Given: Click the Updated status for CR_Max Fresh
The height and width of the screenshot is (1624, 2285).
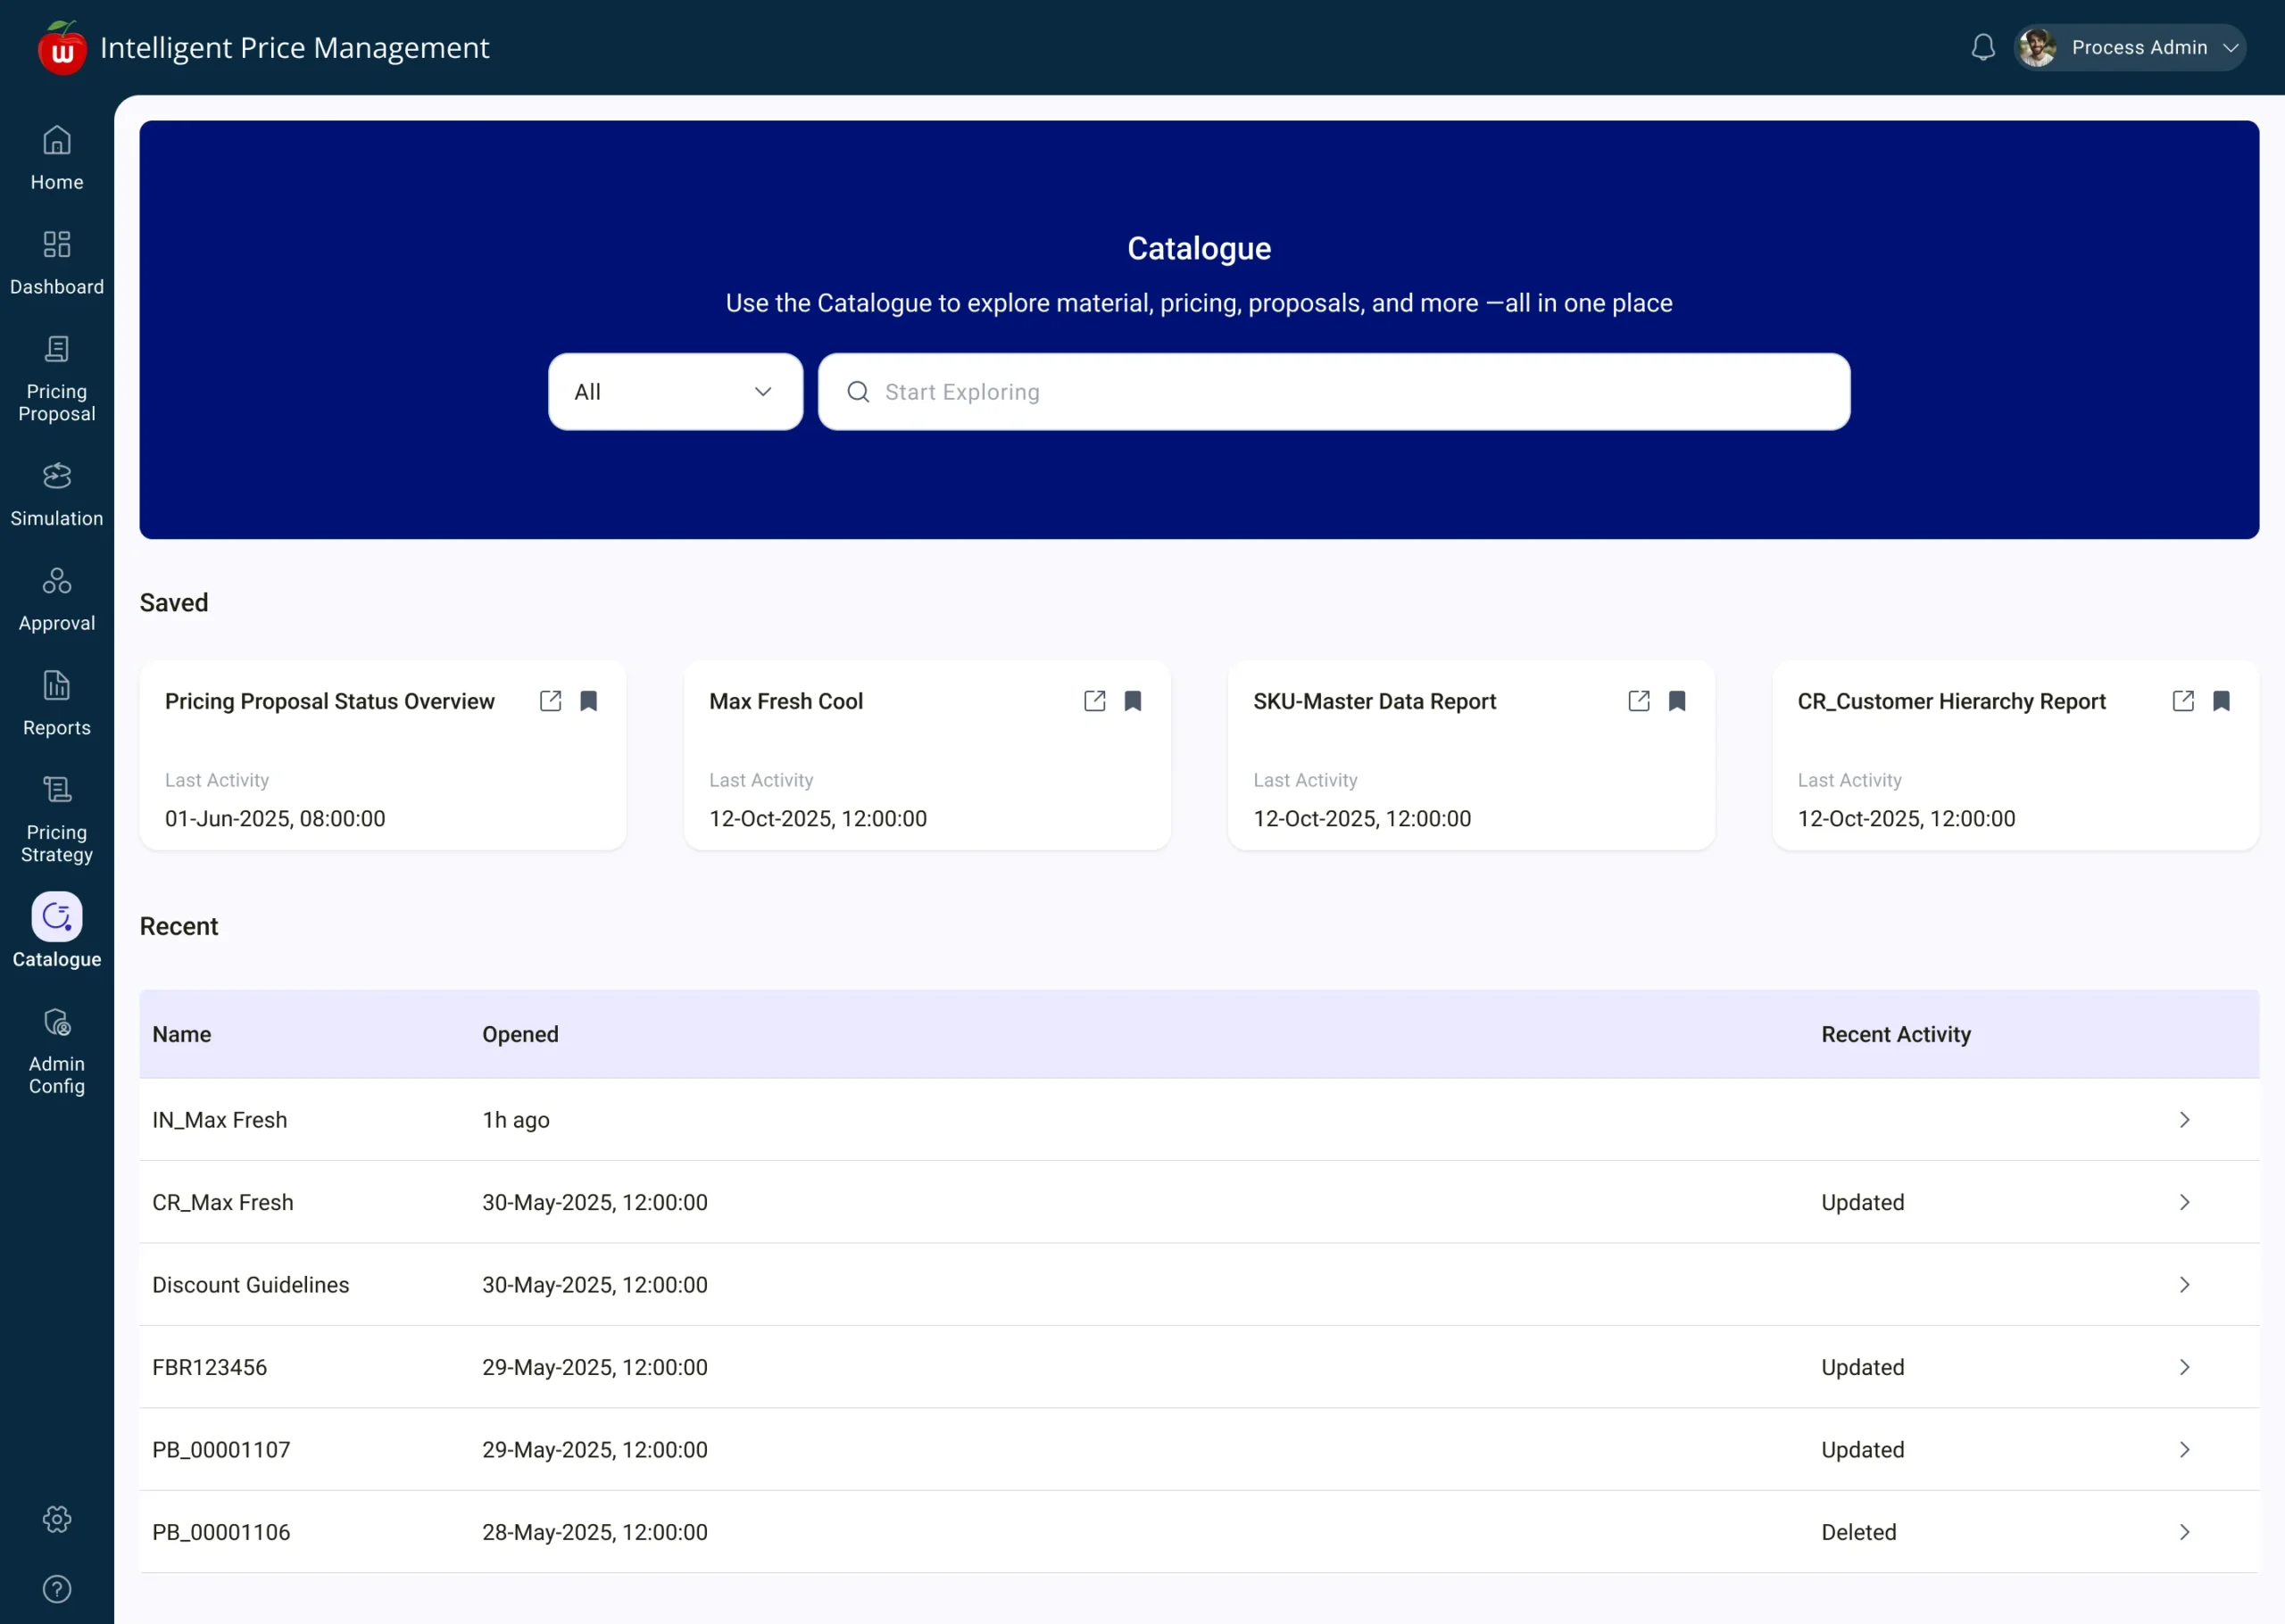Looking at the screenshot, I should 1862,1202.
